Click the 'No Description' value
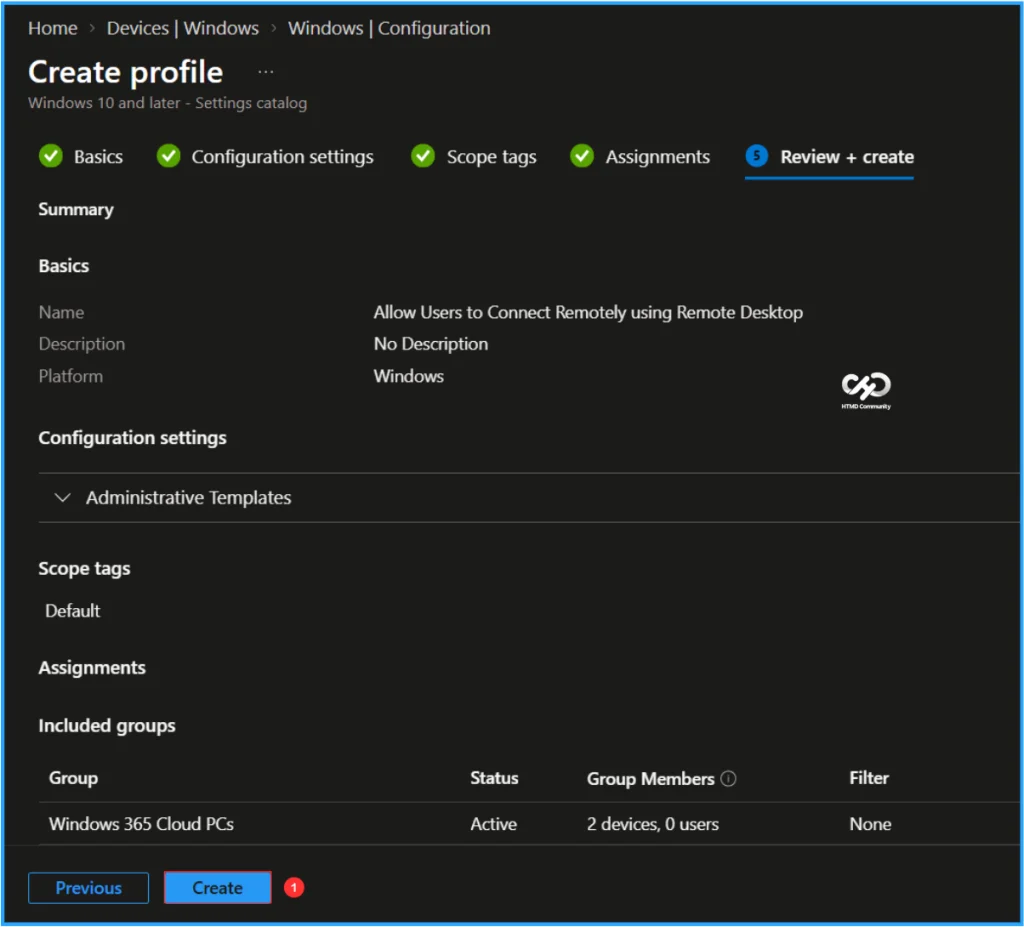The width and height of the screenshot is (1024, 927). coord(431,344)
